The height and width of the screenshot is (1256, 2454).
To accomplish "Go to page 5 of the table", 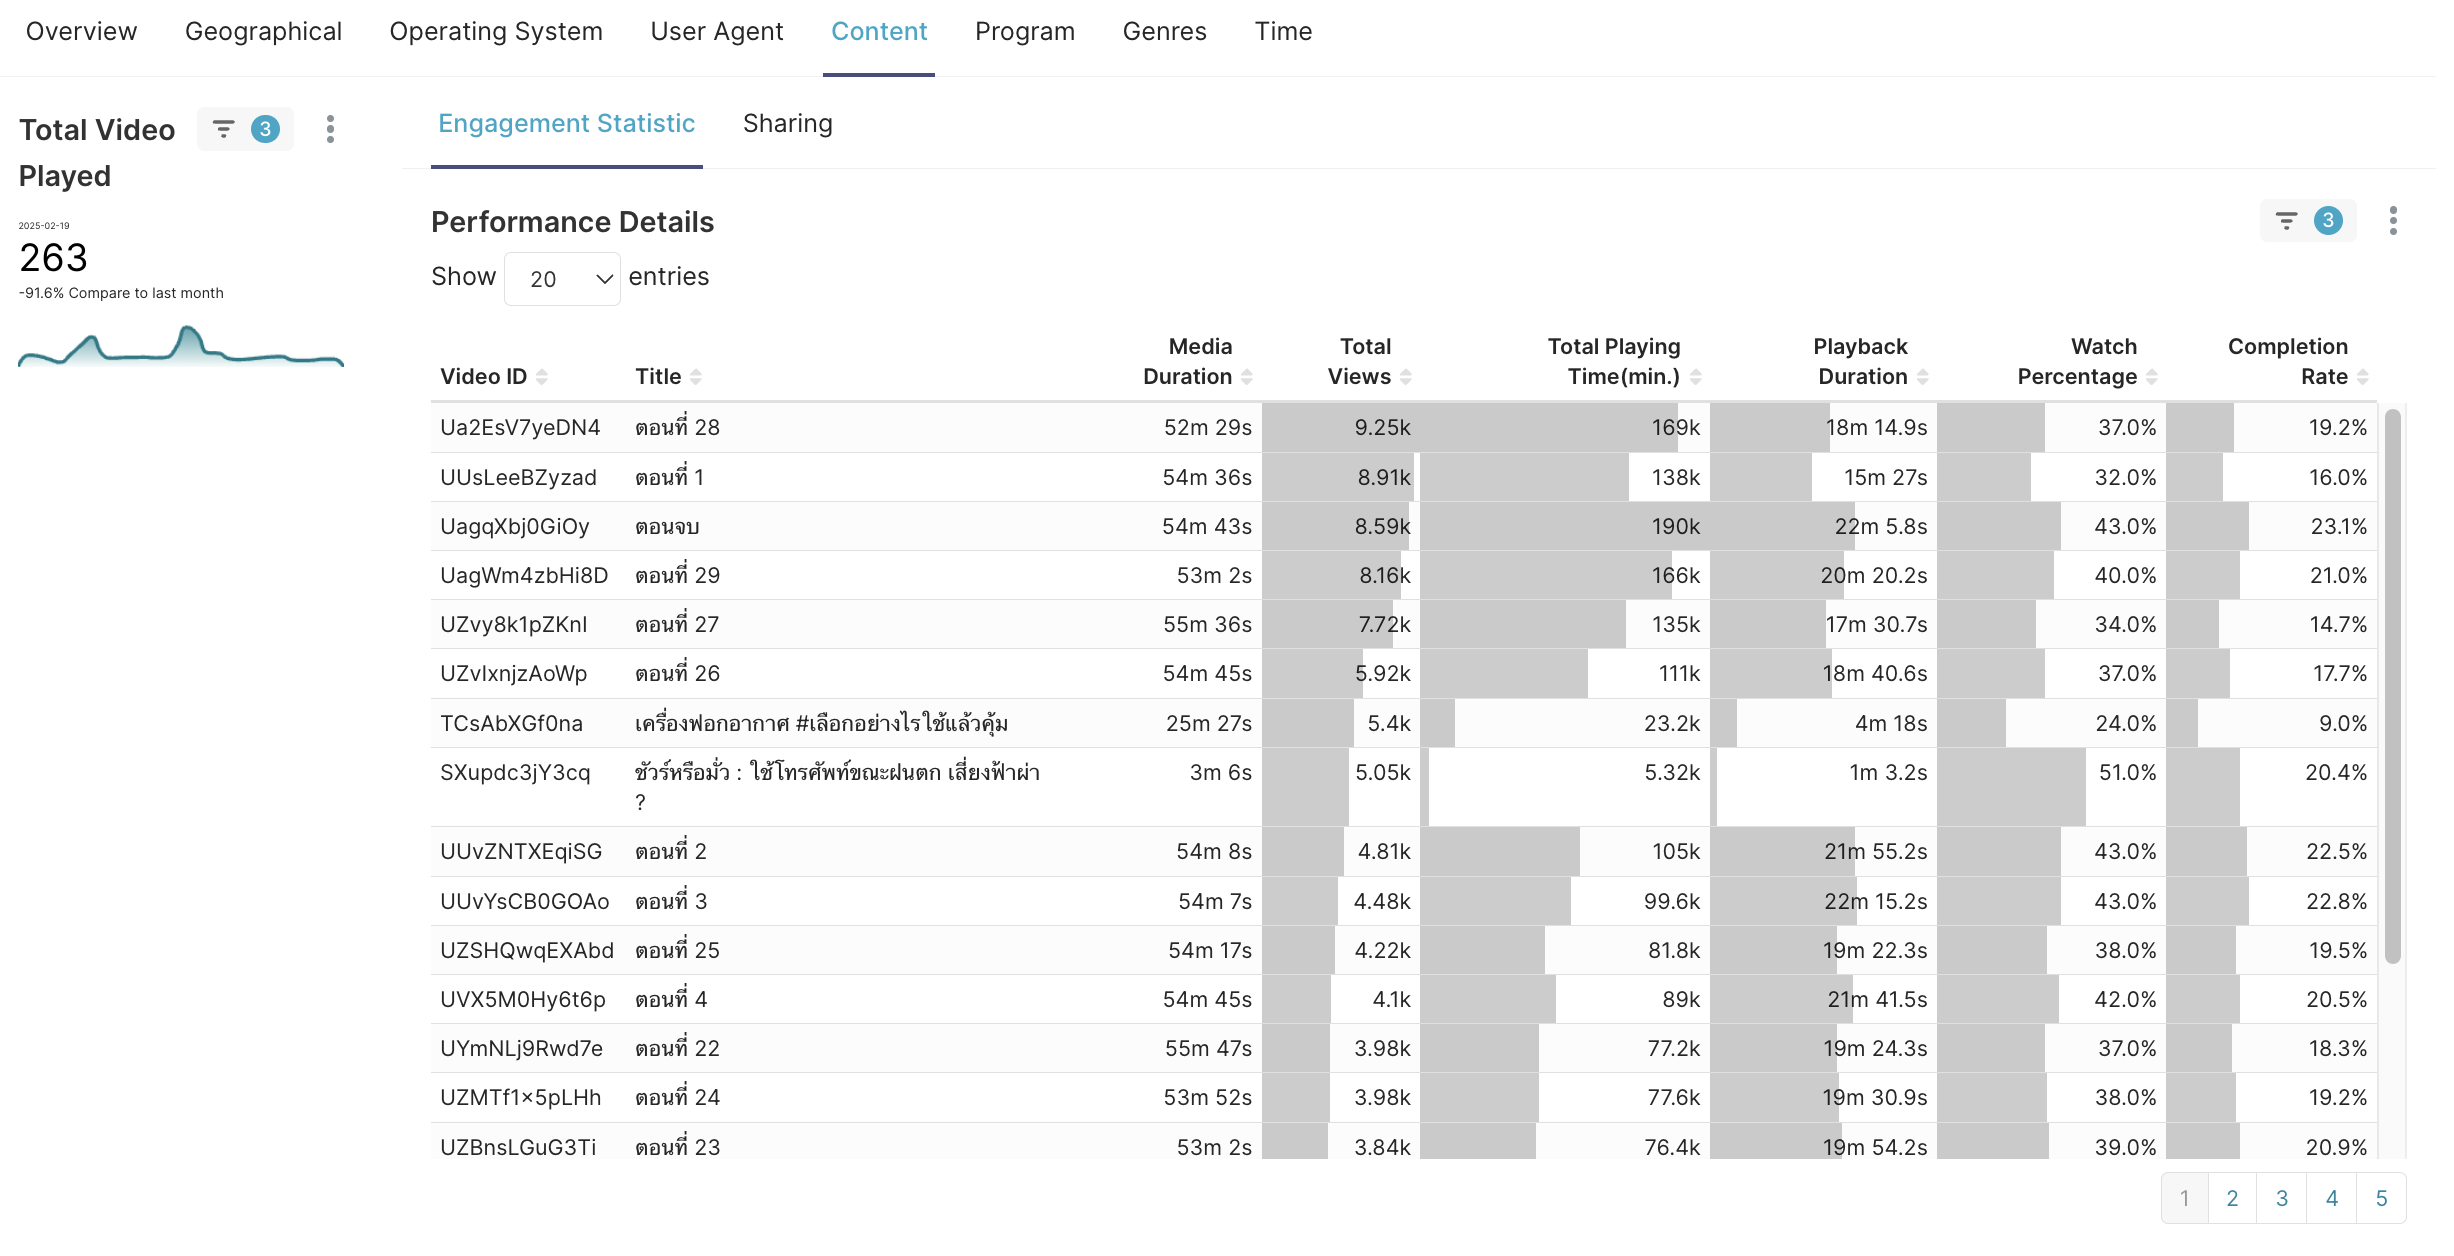I will coord(2382,1199).
